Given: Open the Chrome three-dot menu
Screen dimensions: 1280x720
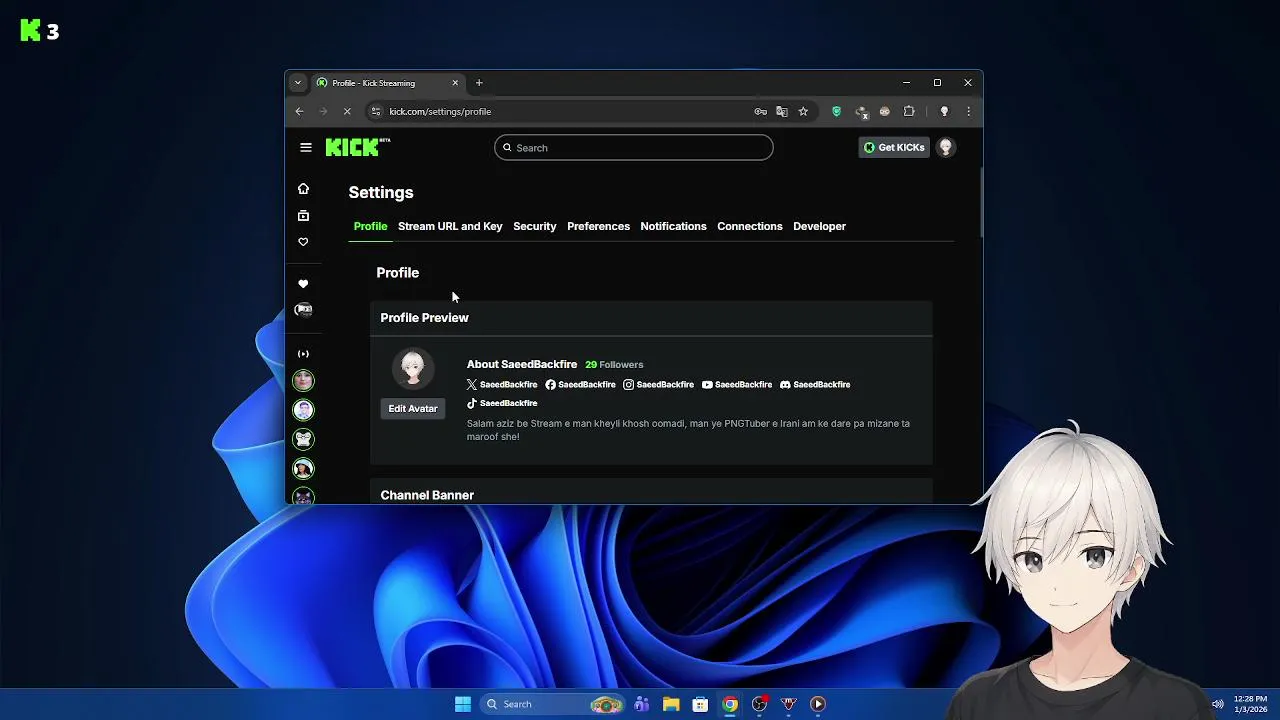Looking at the screenshot, I should 968,111.
